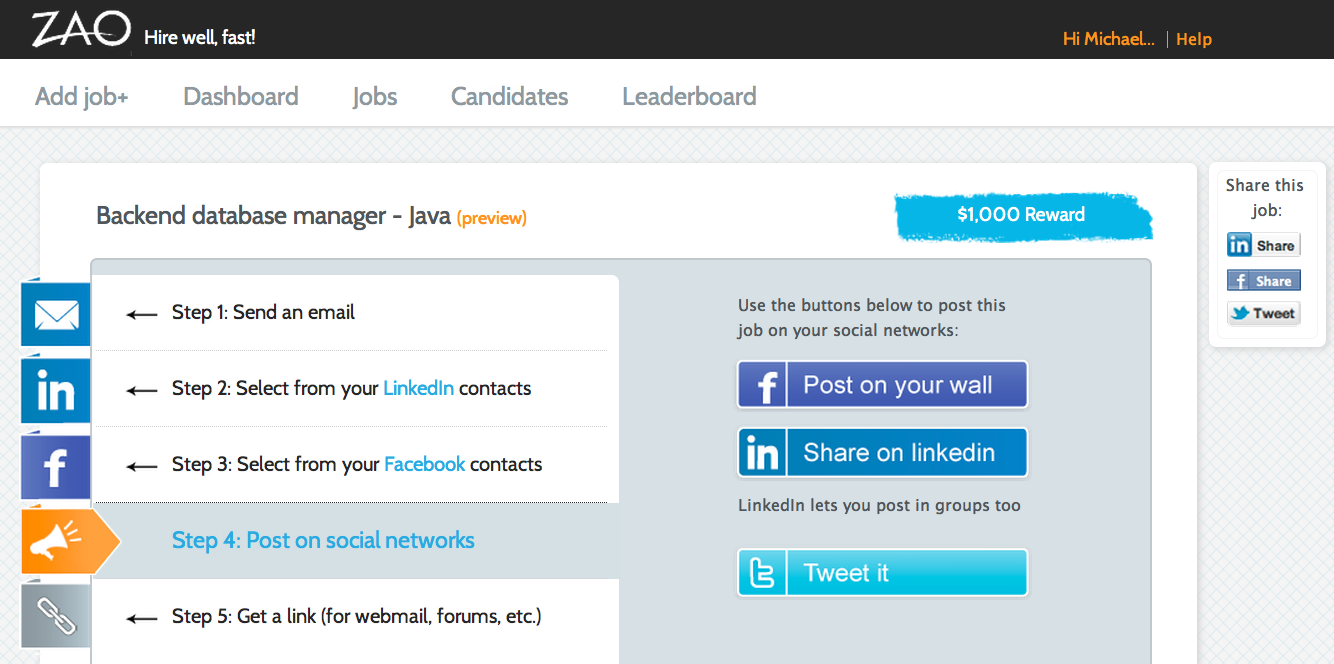The image size is (1334, 664).
Task: Open the Add job+ menu item
Action: 82,96
